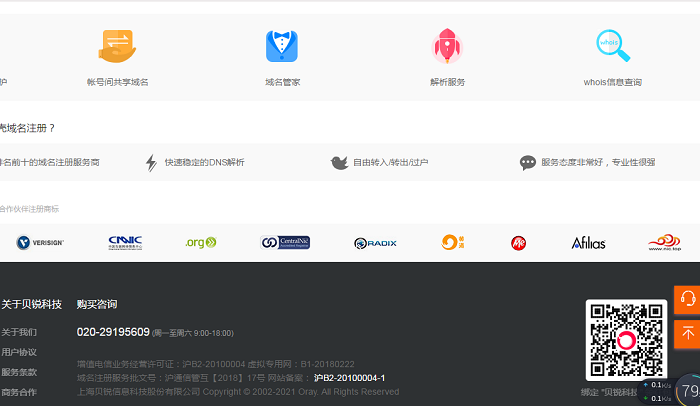700x406 pixels.
Task: Click the Radix partner logo
Action: 375,243
